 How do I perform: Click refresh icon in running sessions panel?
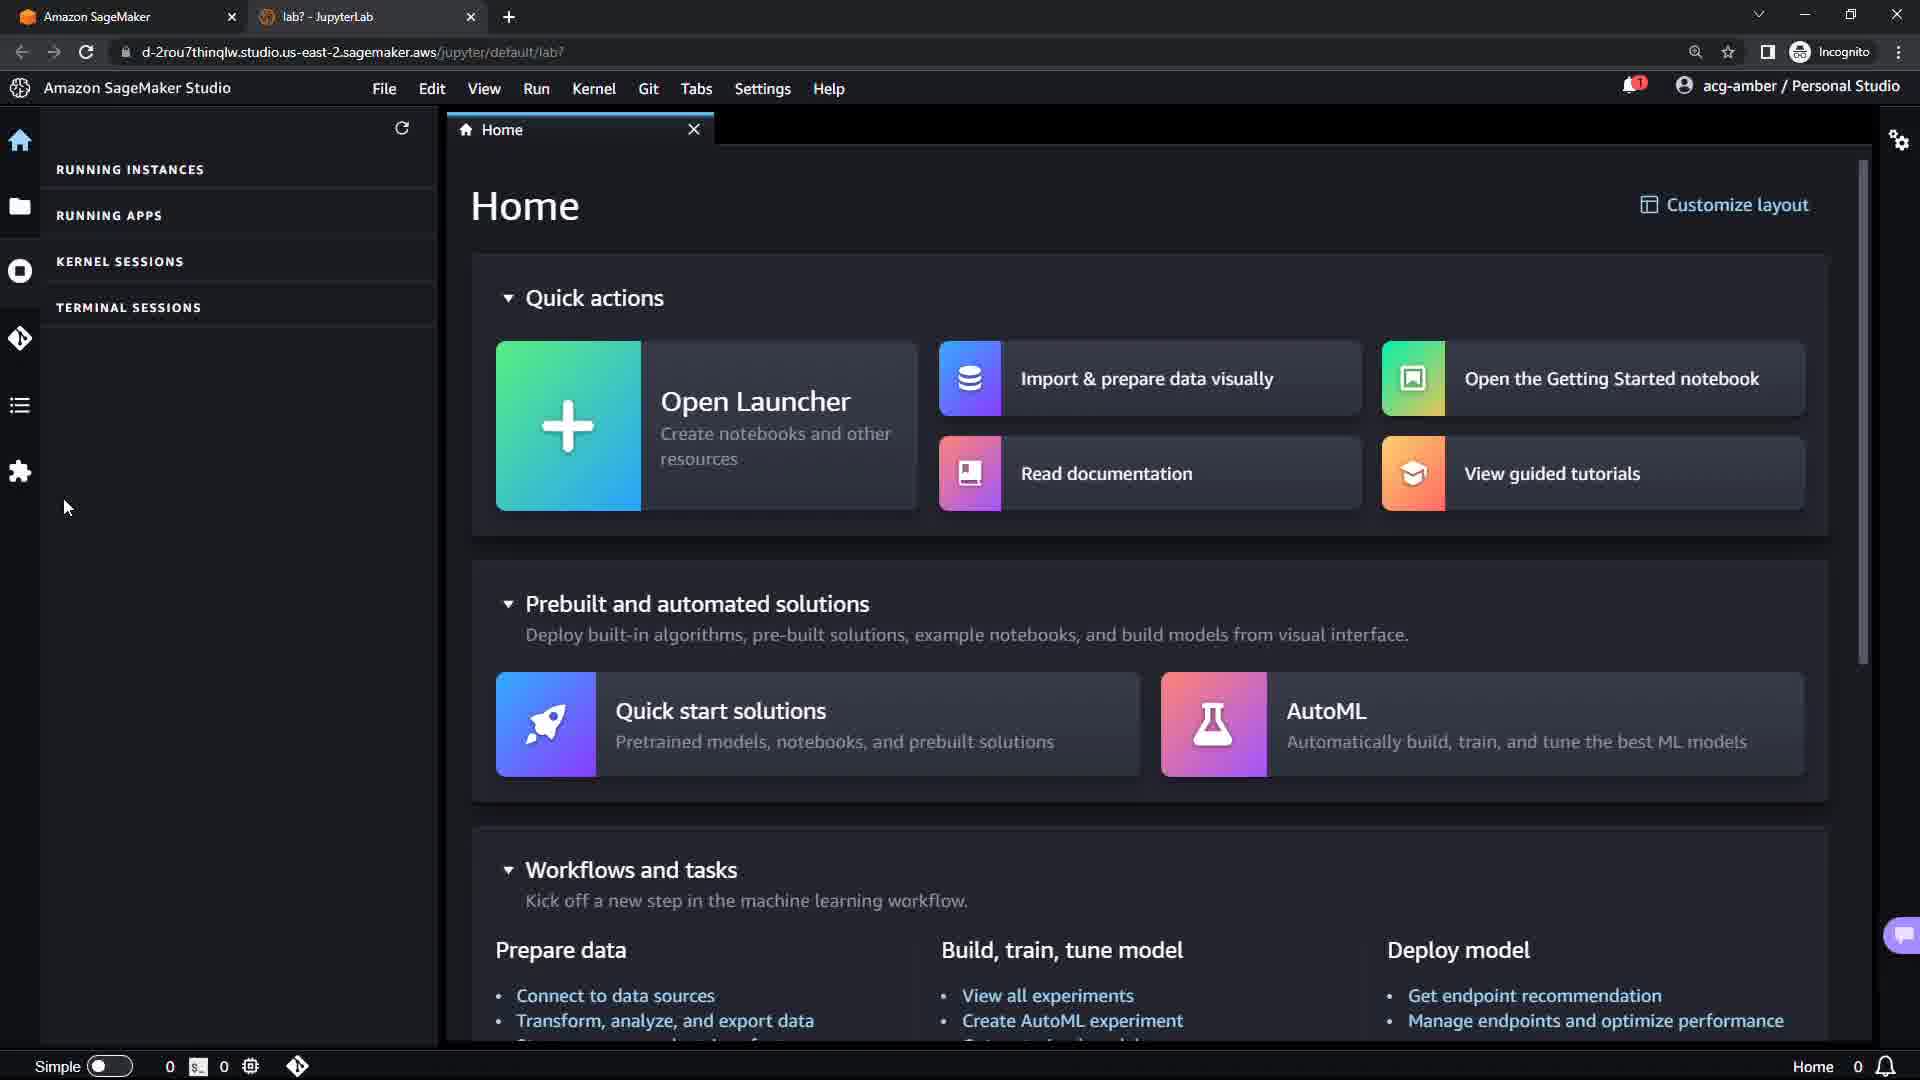[402, 128]
